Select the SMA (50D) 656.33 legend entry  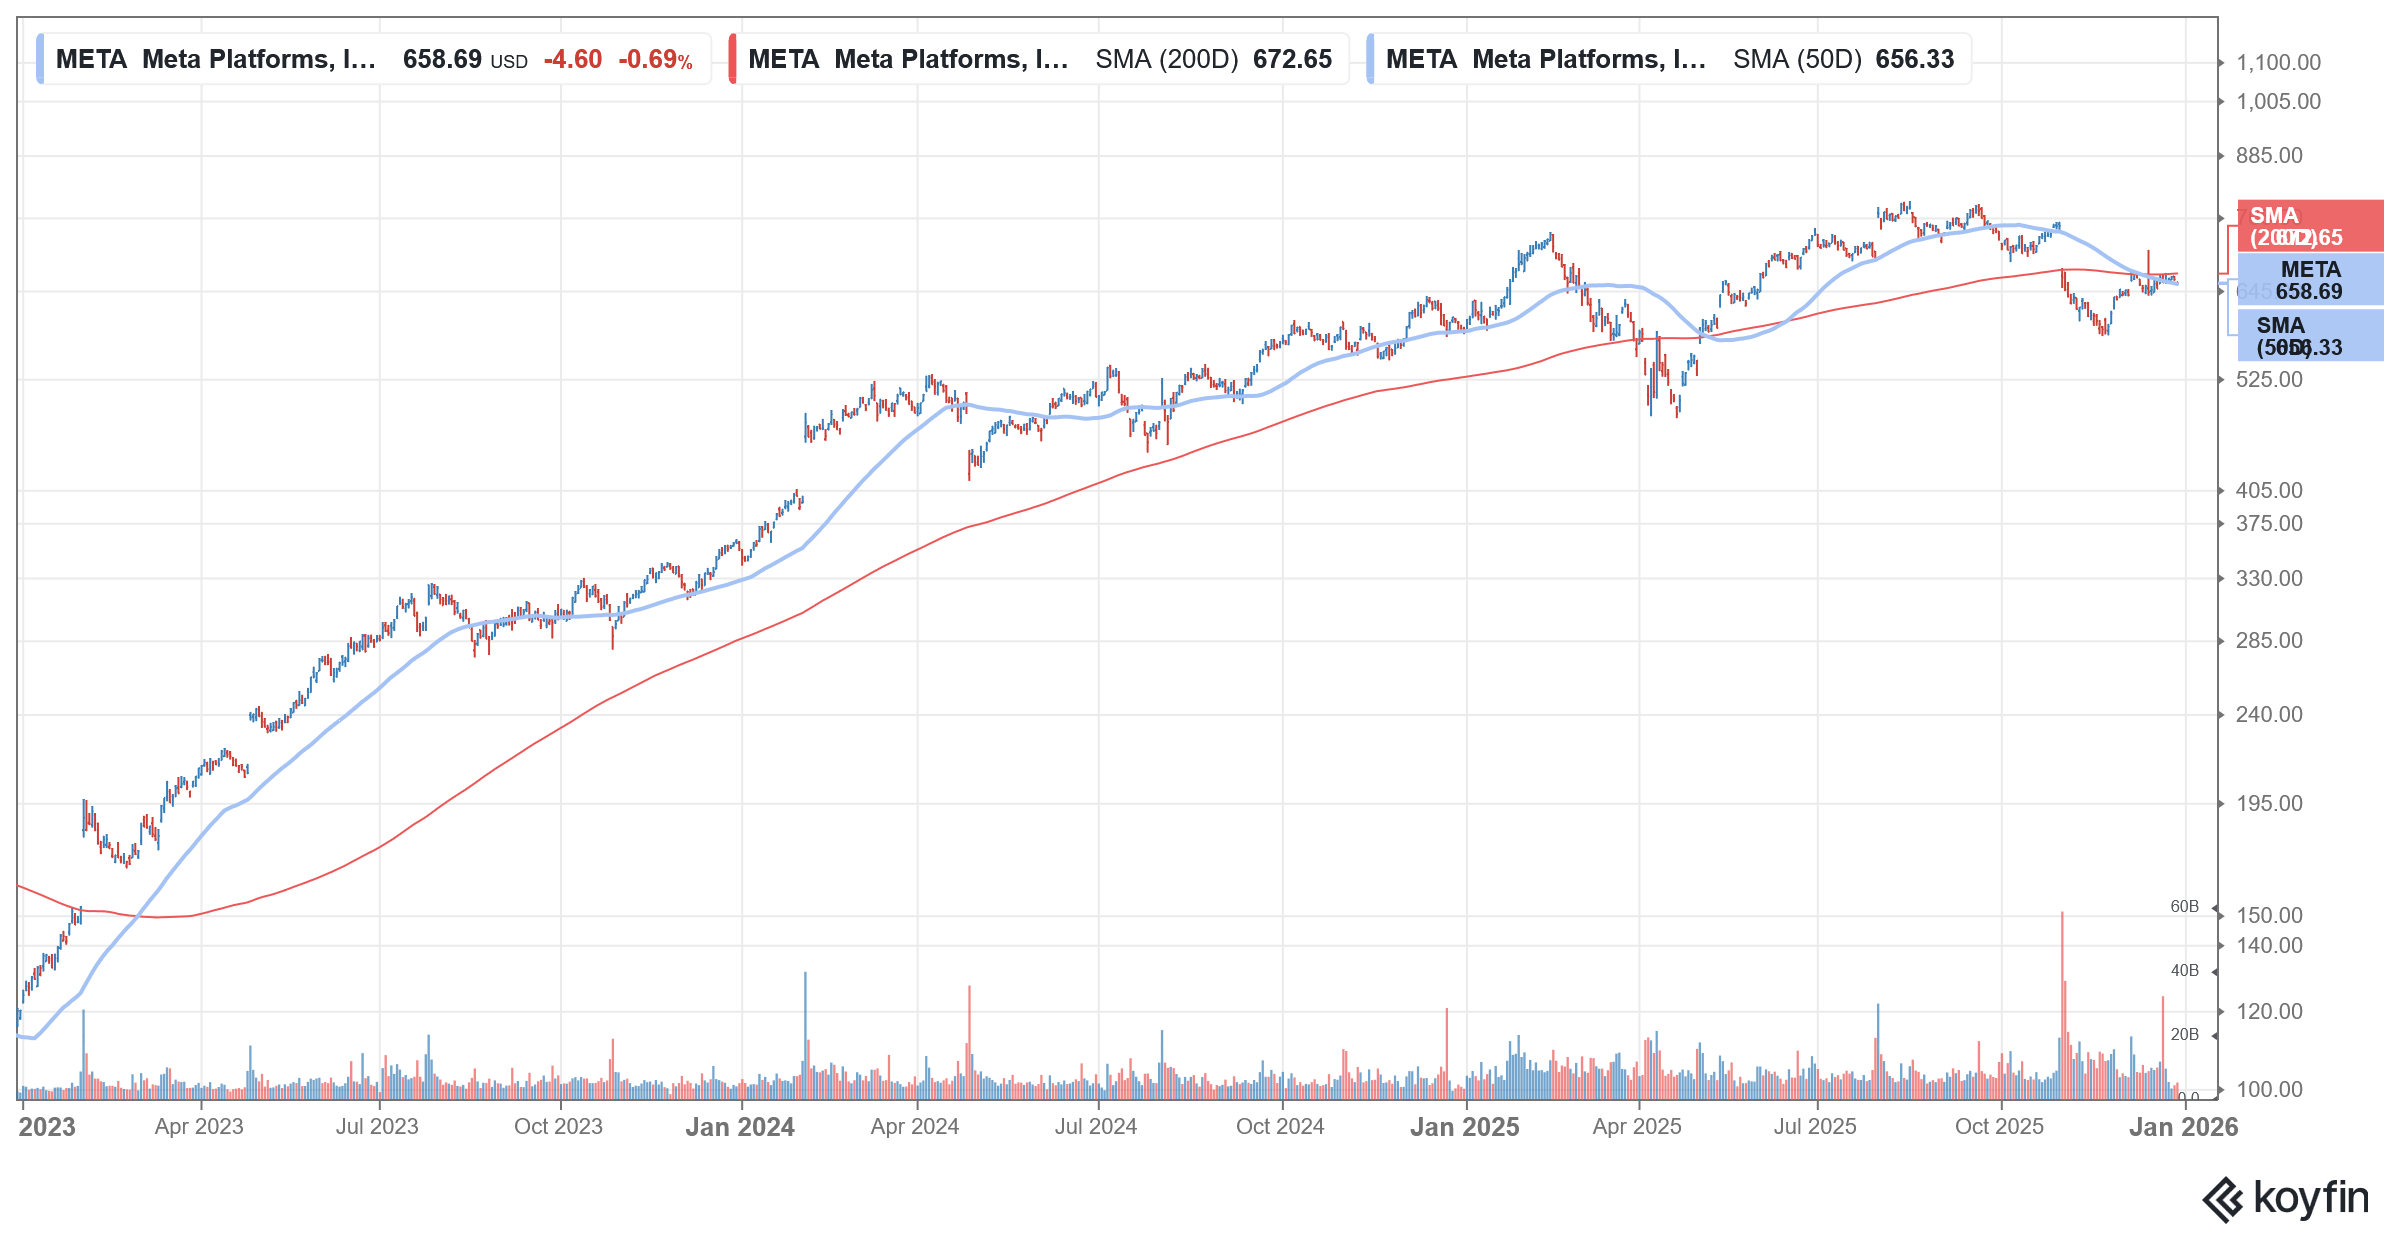tap(1670, 59)
